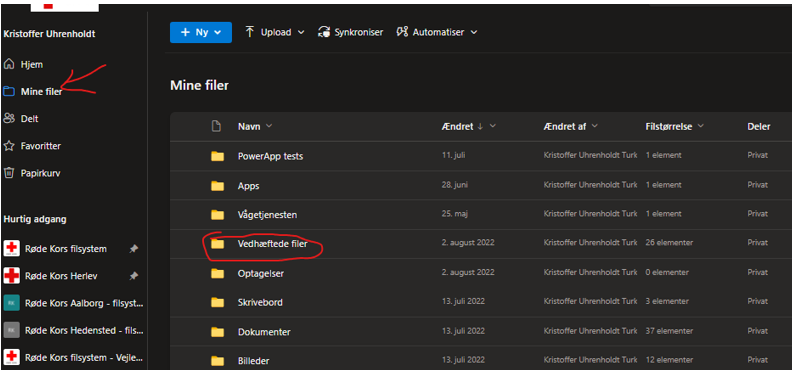Open the PowerApp tests folder
Viewport: 792px width, 370px height.
[270, 156]
